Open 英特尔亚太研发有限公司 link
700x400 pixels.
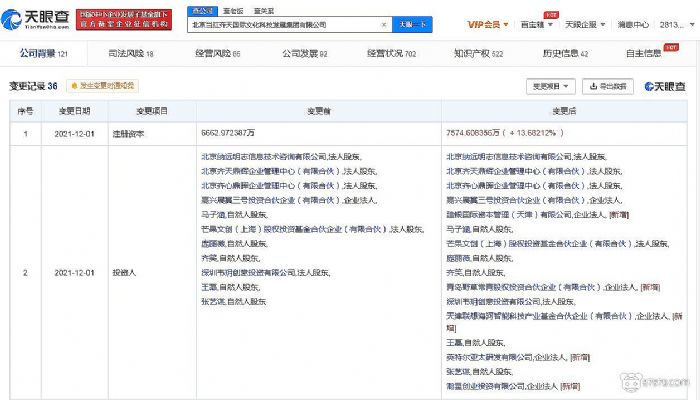(x=489, y=357)
